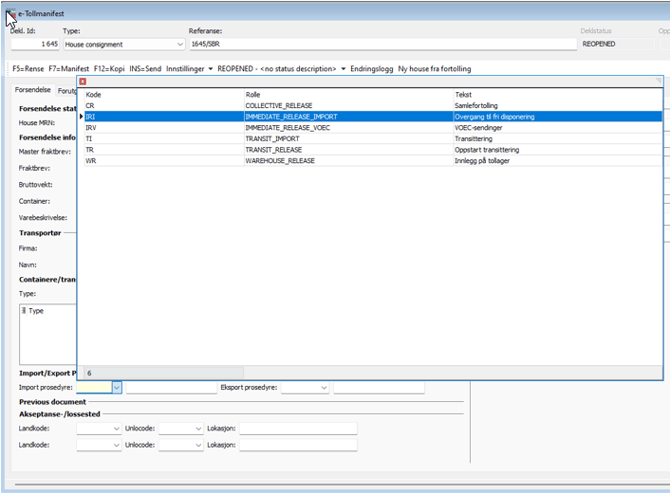Click the Referanse field with 1645/SBR
This screenshot has height=493, width=670.
(x=383, y=44)
